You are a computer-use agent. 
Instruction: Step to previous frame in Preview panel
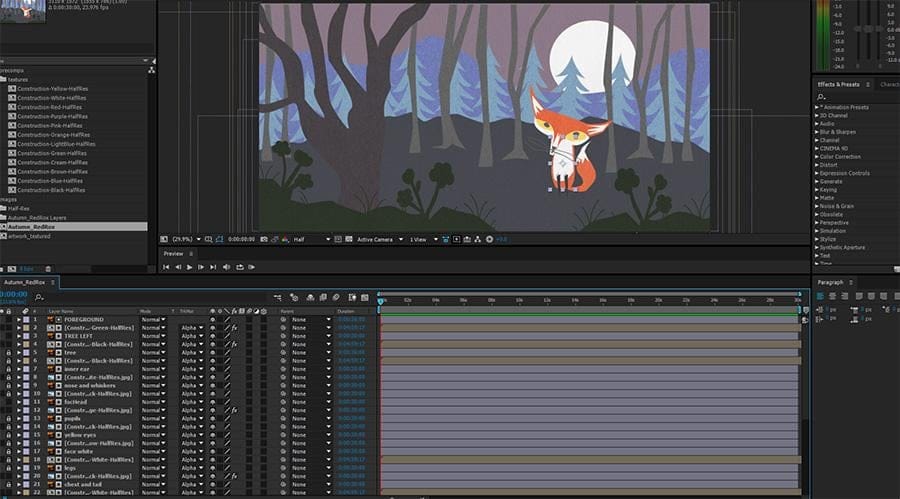pos(178,267)
